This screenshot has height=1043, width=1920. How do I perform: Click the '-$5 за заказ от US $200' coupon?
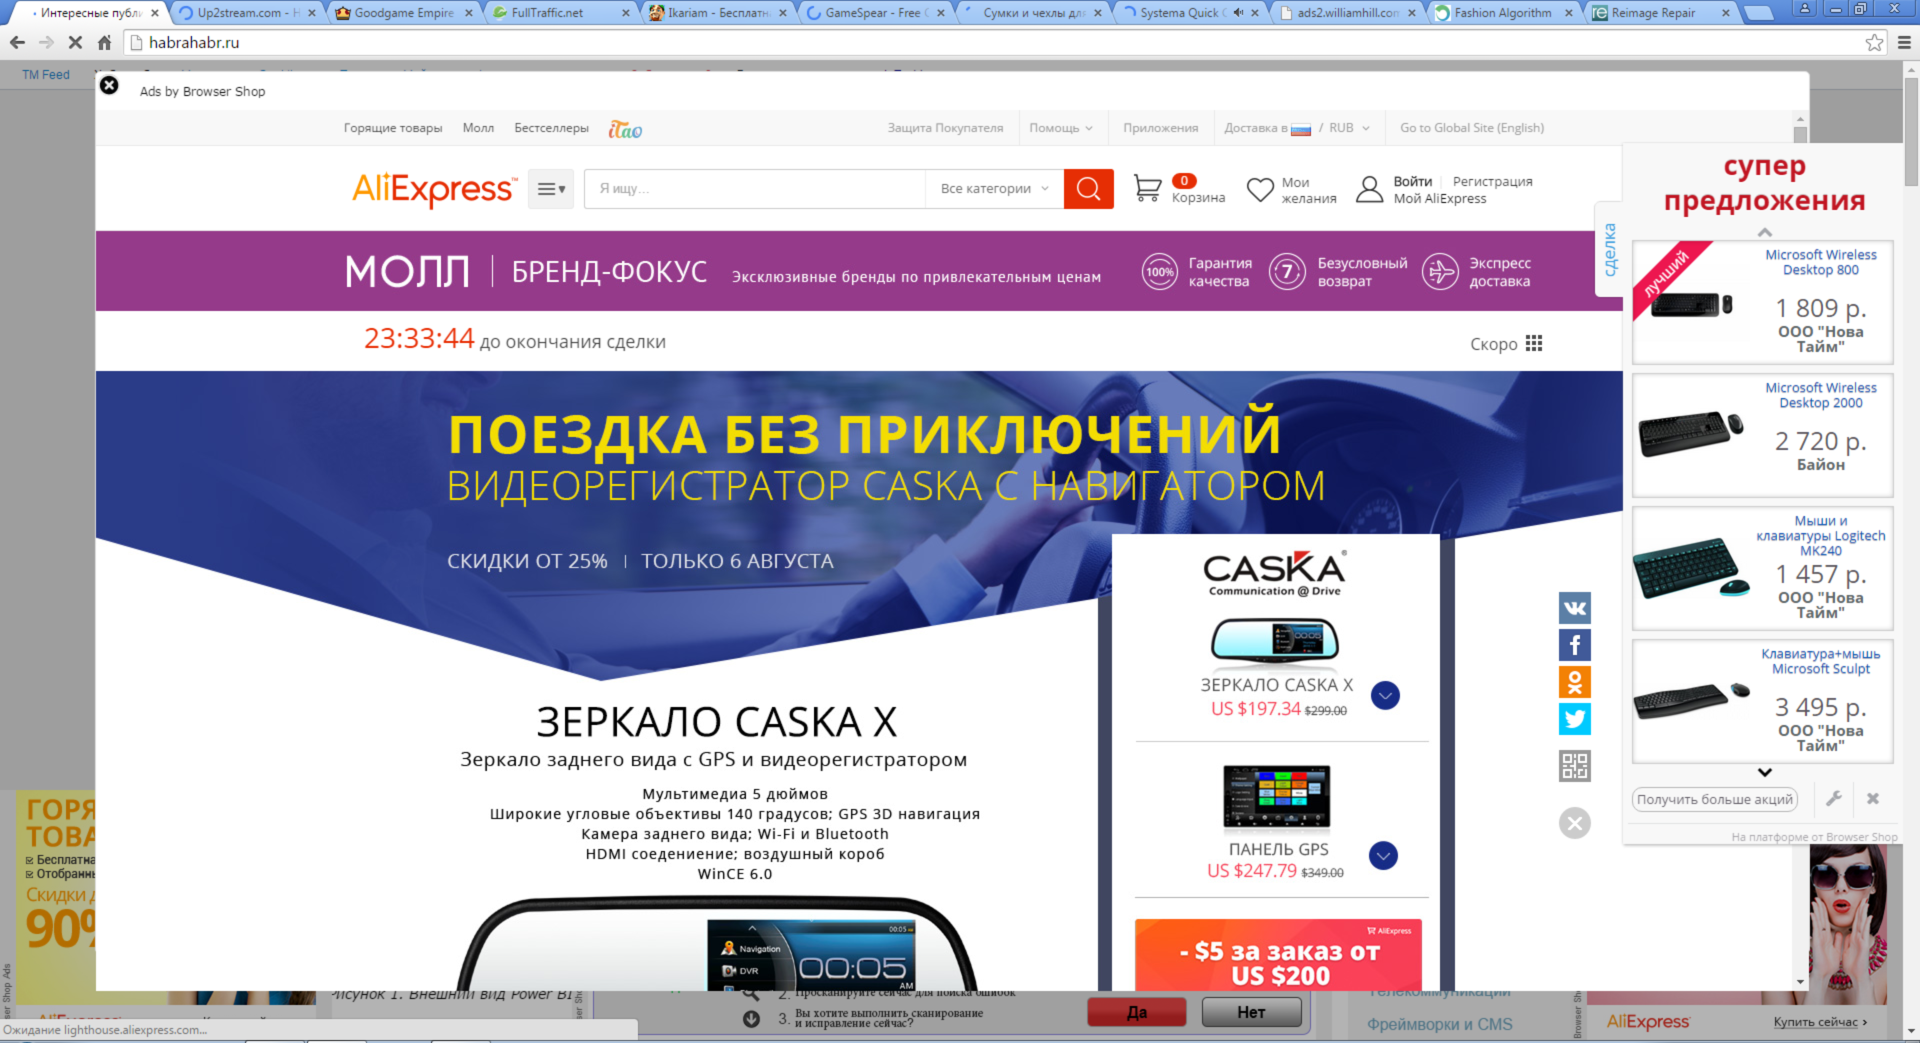[1278, 955]
